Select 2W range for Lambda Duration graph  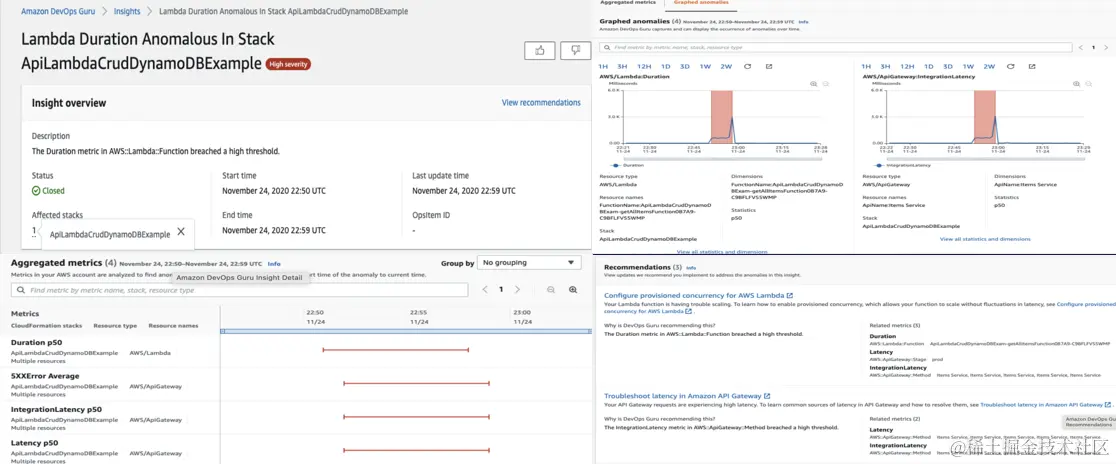726,66
